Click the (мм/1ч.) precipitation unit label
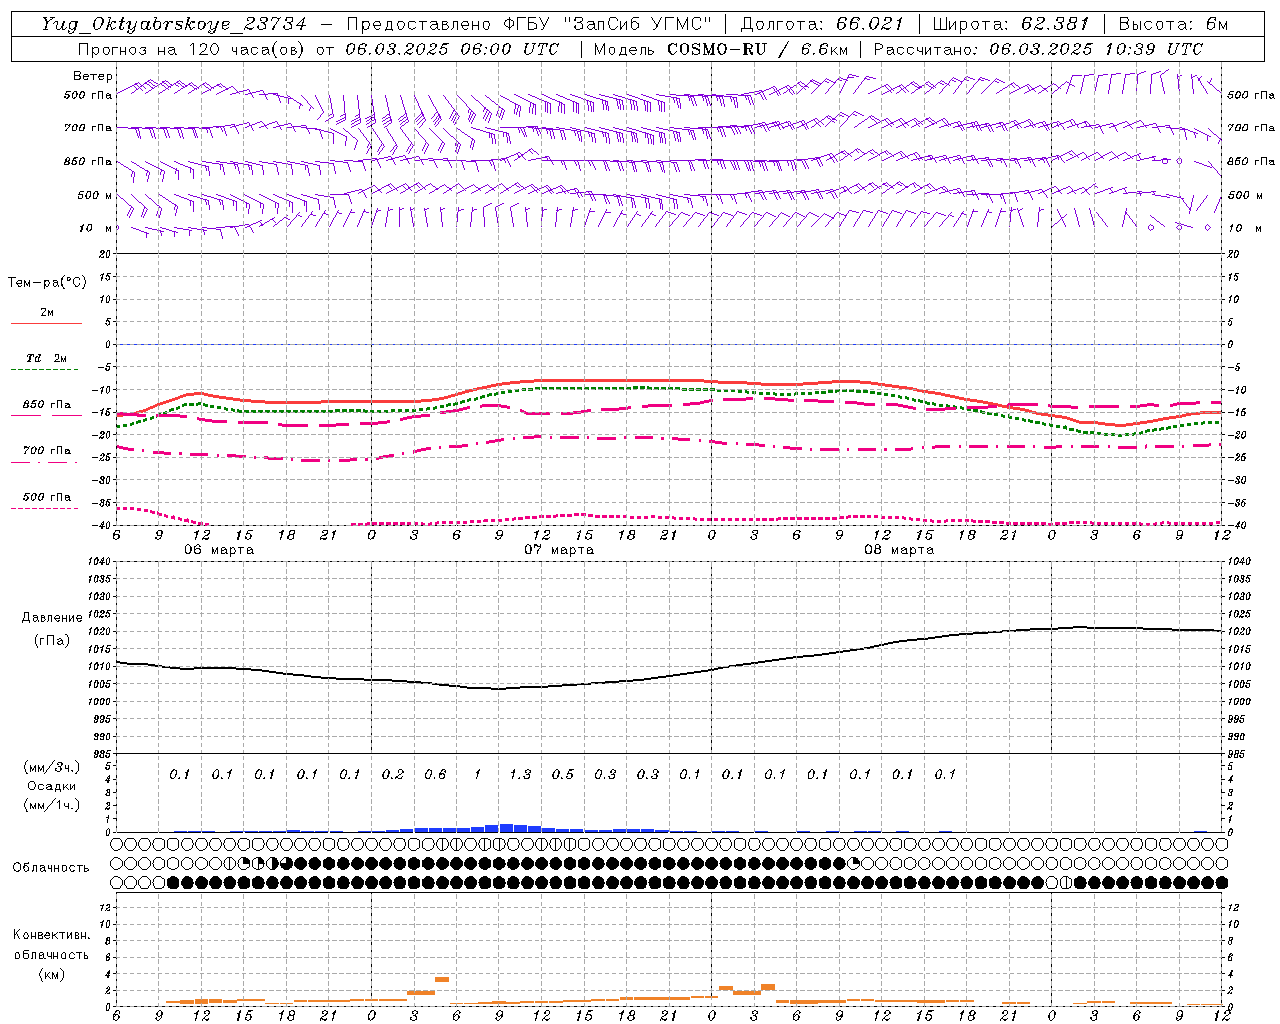Screen dimensions: 1280x1024 point(52,805)
